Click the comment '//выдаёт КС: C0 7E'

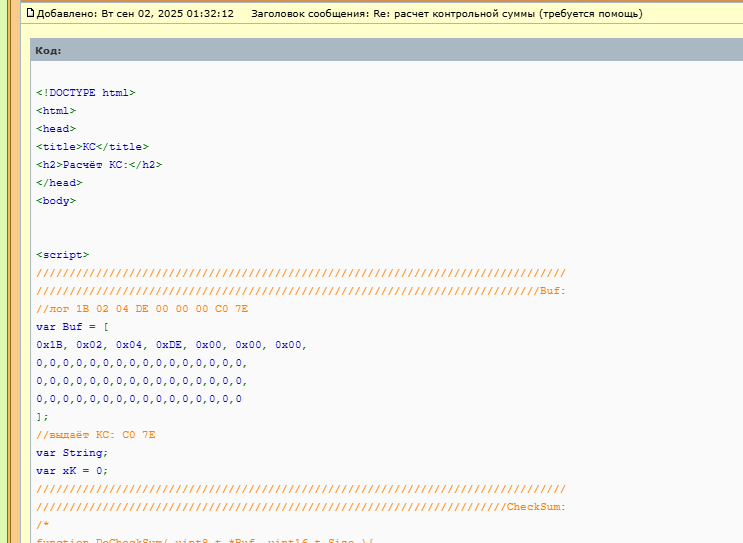pyautogui.click(x=95, y=435)
